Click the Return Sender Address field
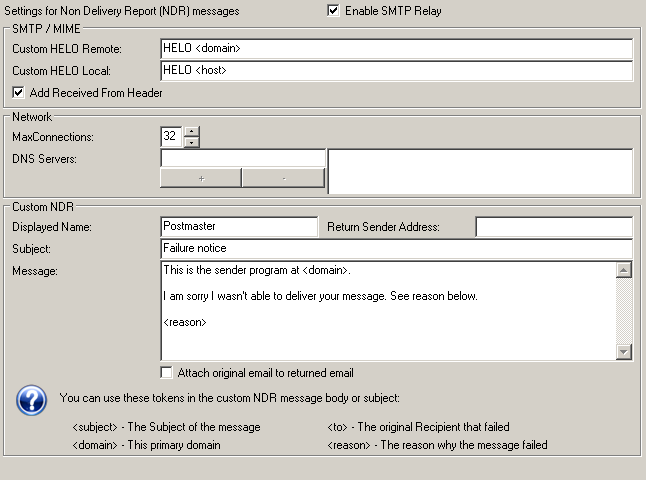 coord(553,227)
